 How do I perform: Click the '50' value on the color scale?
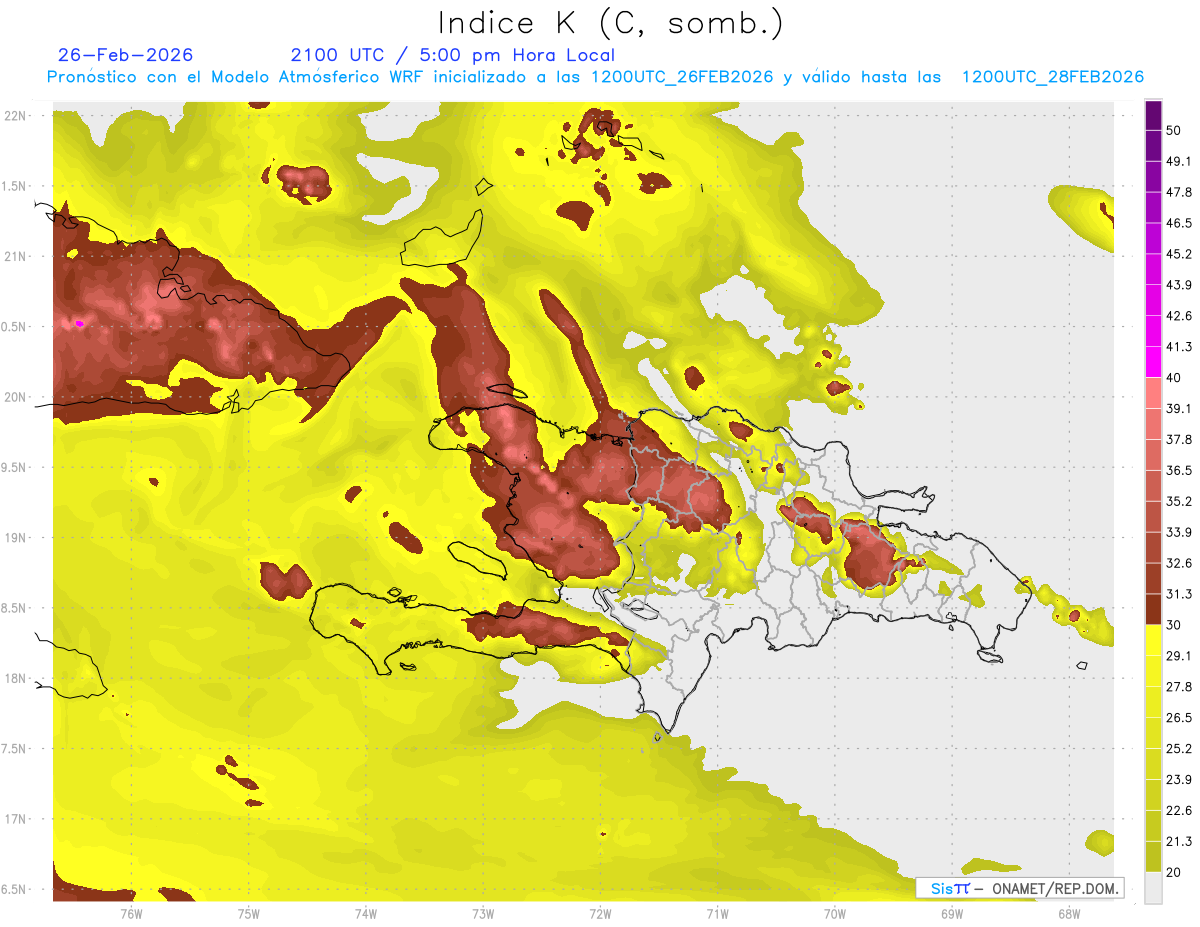click(1174, 130)
